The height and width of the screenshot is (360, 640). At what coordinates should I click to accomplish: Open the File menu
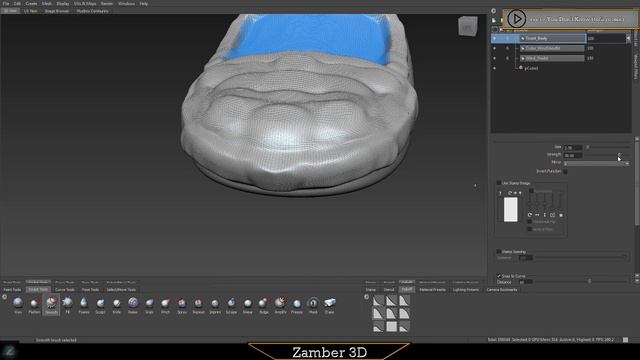(6, 4)
